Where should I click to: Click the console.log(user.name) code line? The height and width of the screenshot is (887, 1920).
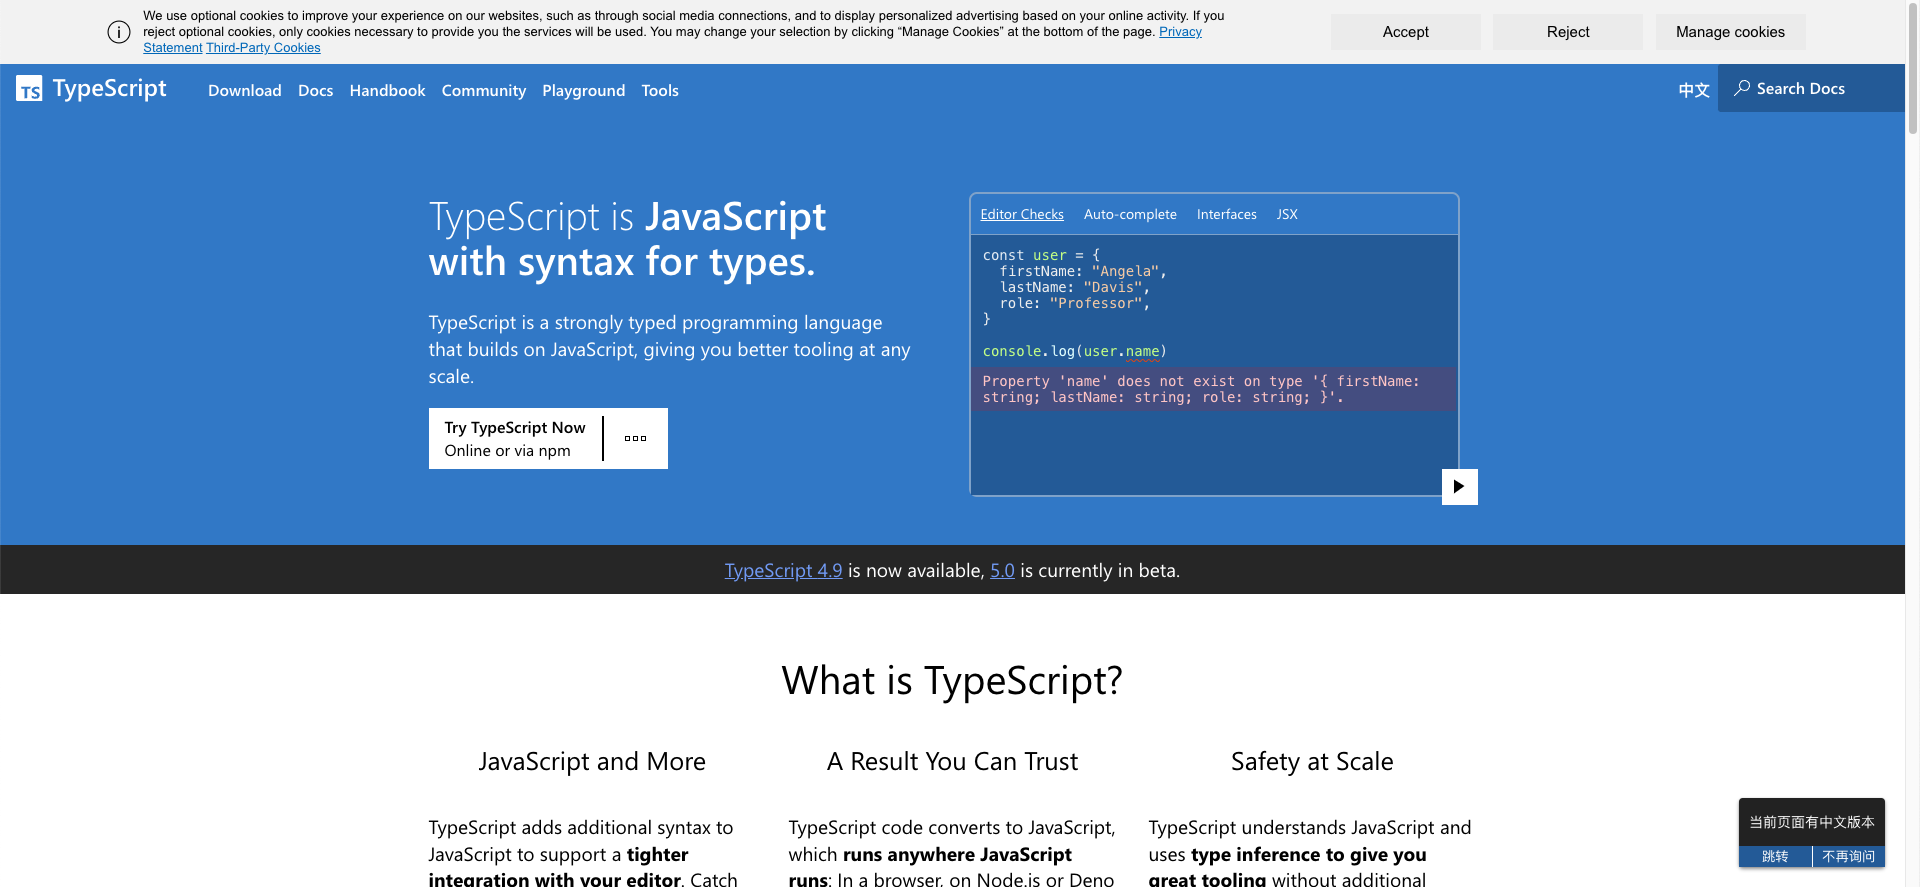coord(1074,352)
